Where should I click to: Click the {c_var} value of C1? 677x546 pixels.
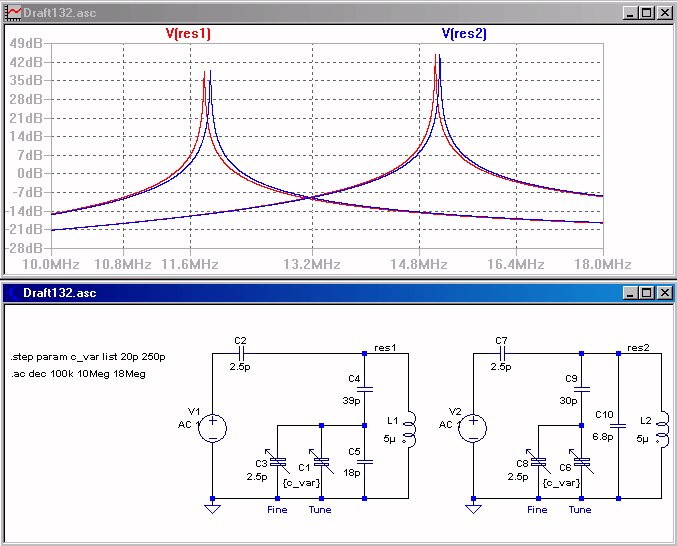coord(301,483)
